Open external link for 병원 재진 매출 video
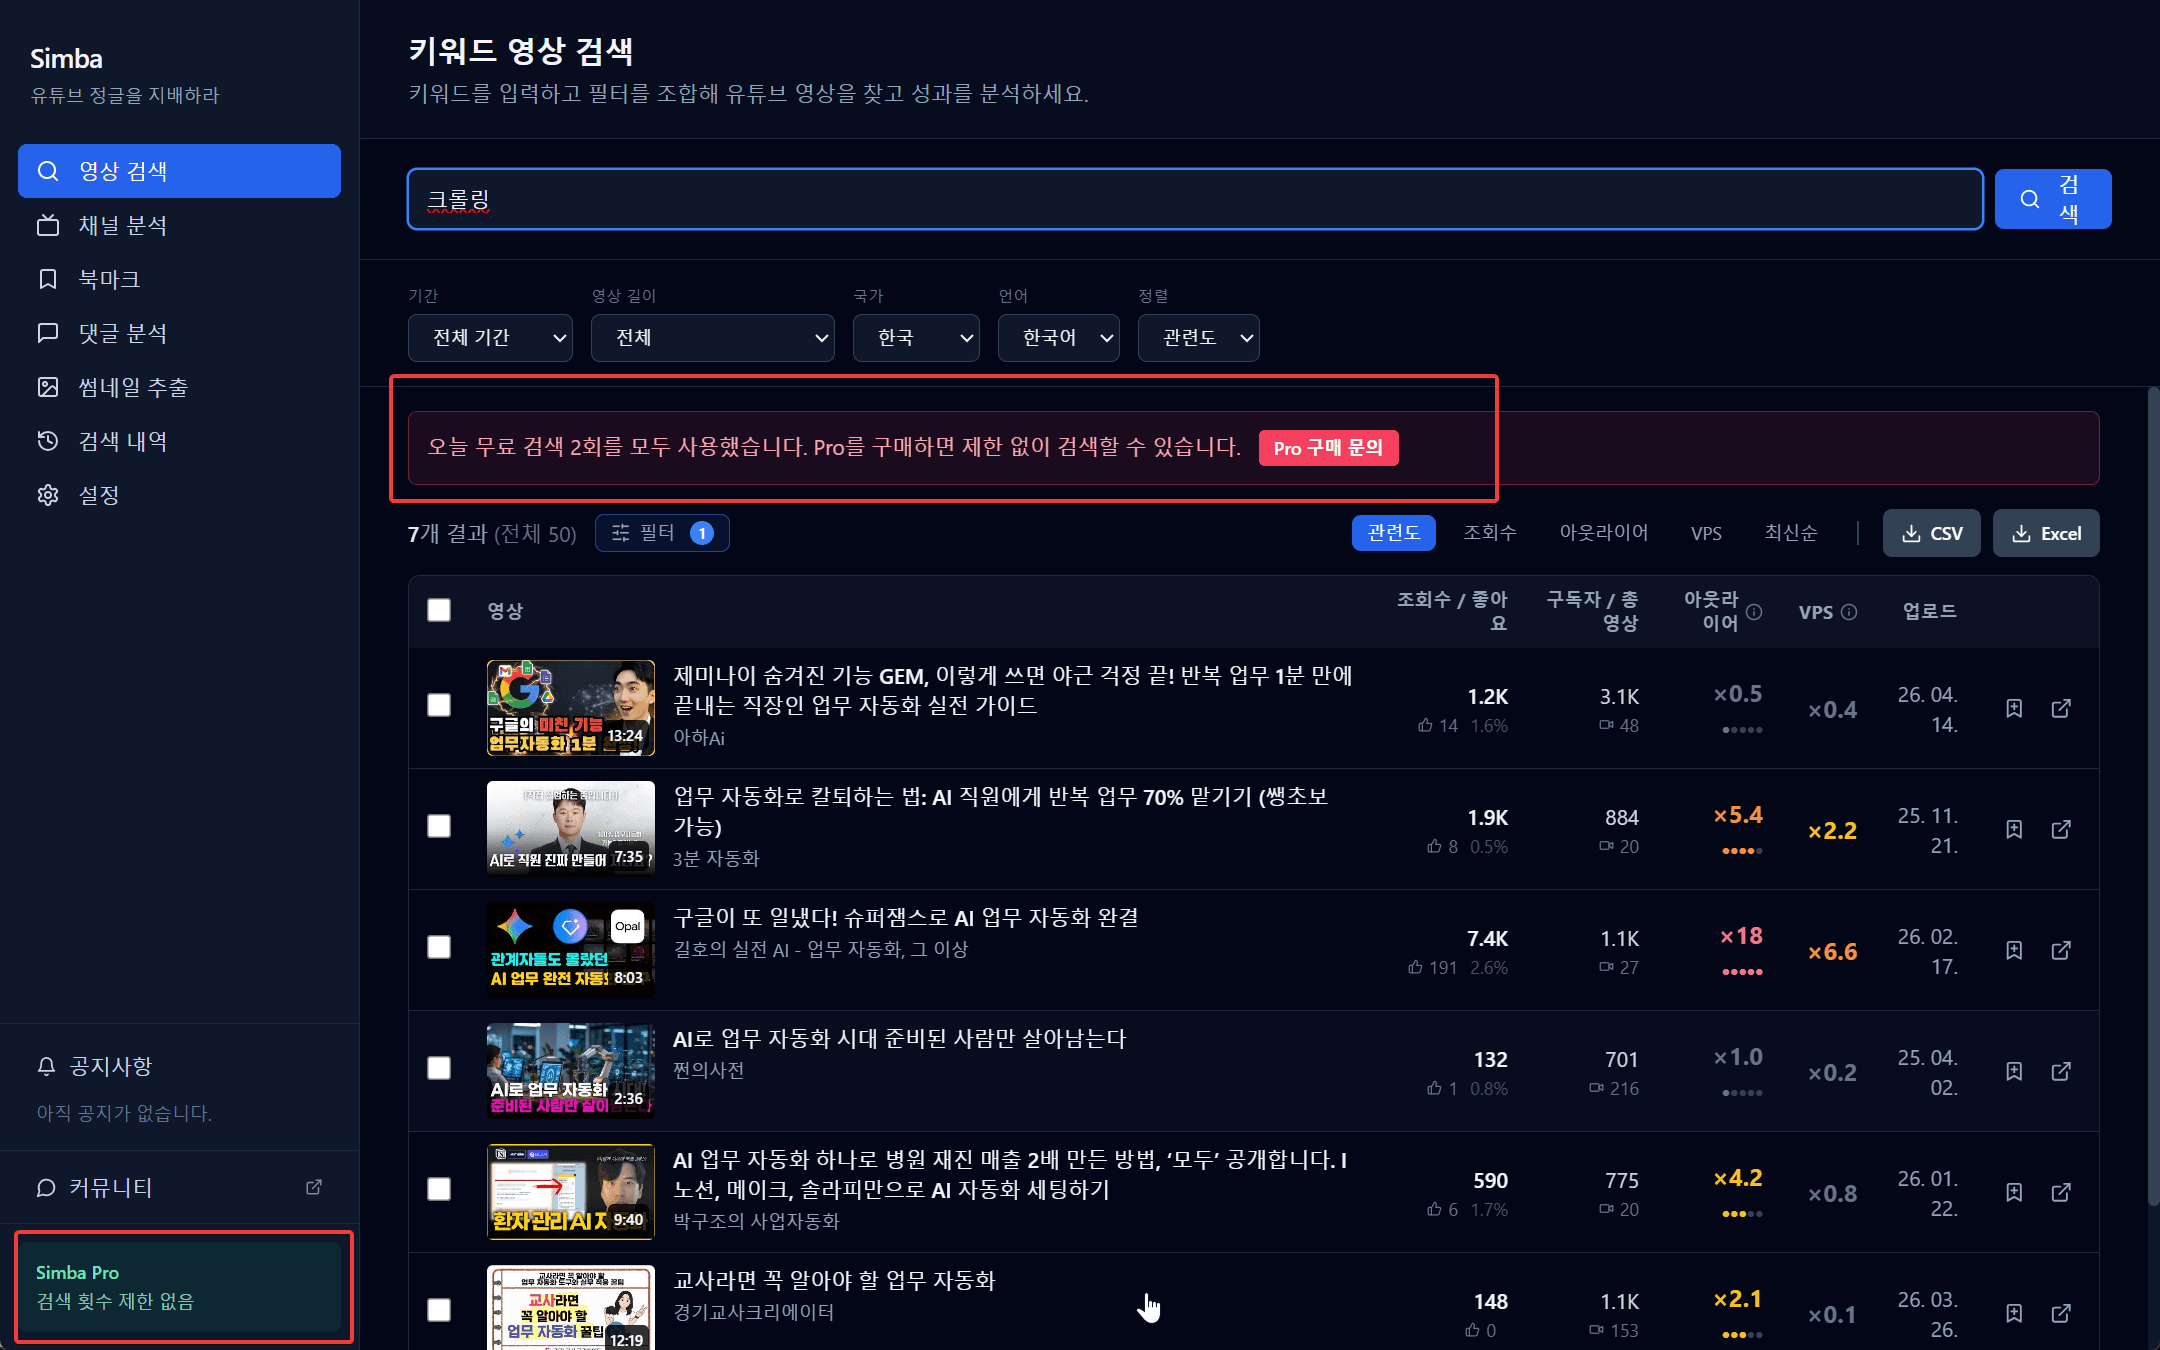This screenshot has height=1350, width=2160. pos(2061,1192)
